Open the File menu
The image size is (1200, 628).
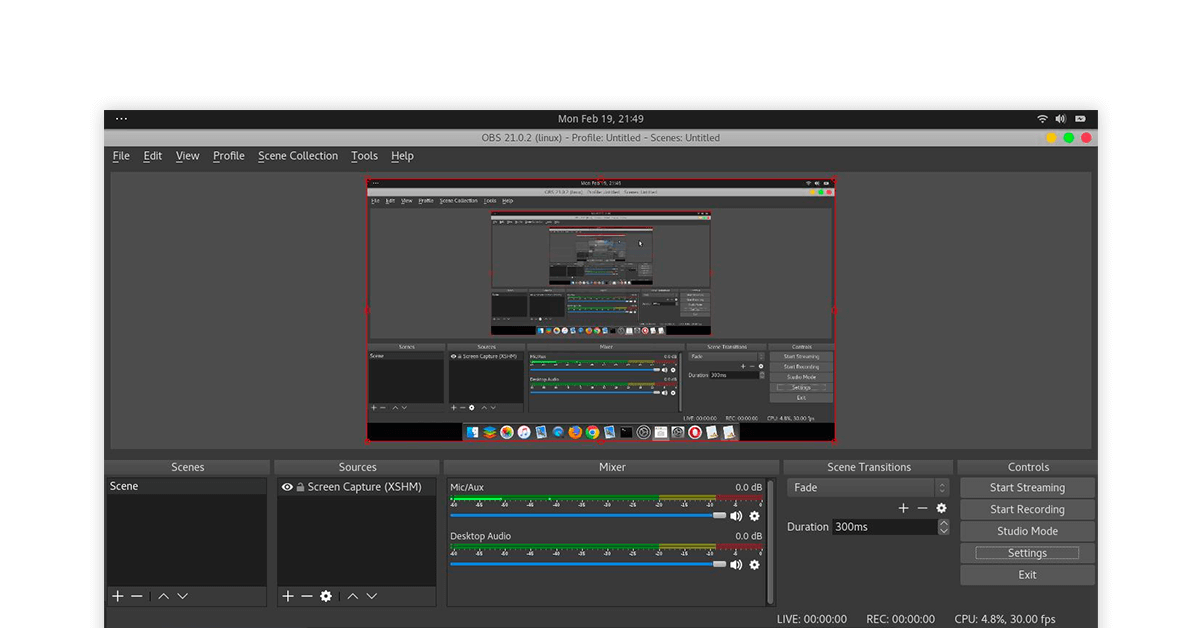click(x=121, y=156)
